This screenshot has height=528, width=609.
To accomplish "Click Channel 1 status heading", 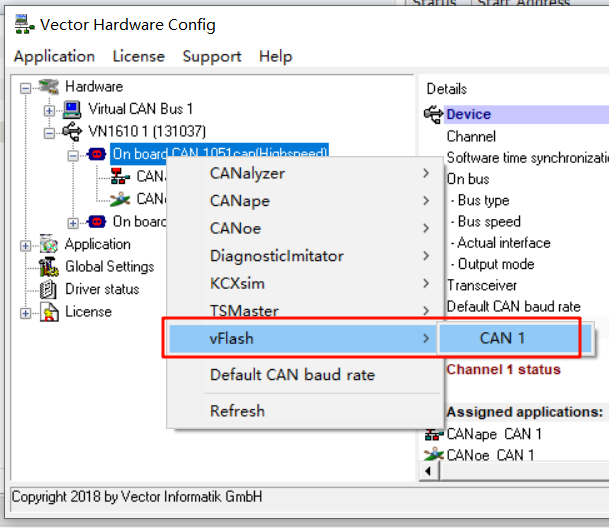I will pos(503,369).
